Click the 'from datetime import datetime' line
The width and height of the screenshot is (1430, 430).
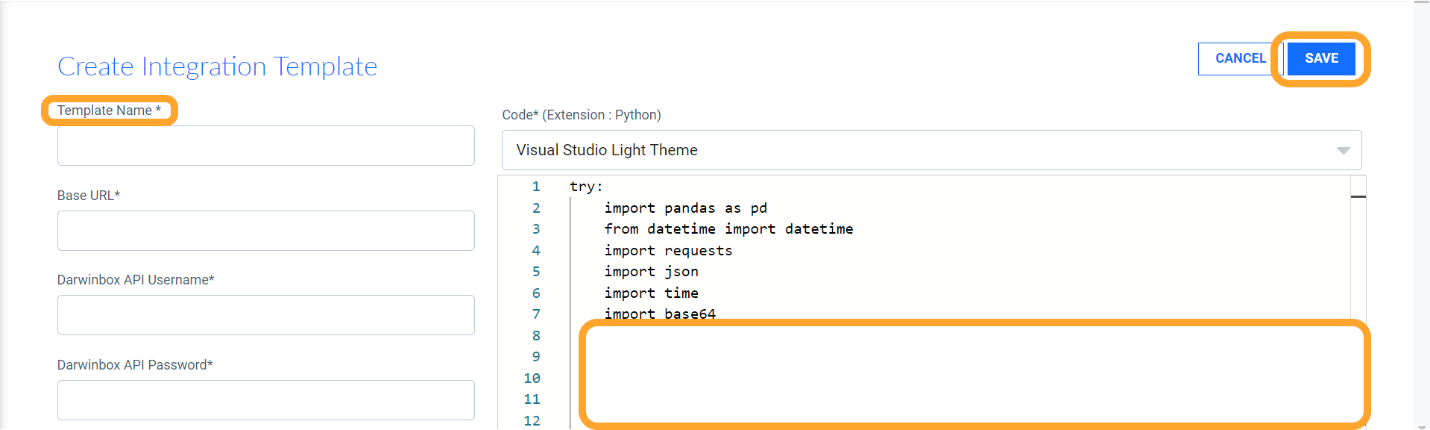pyautogui.click(x=729, y=229)
